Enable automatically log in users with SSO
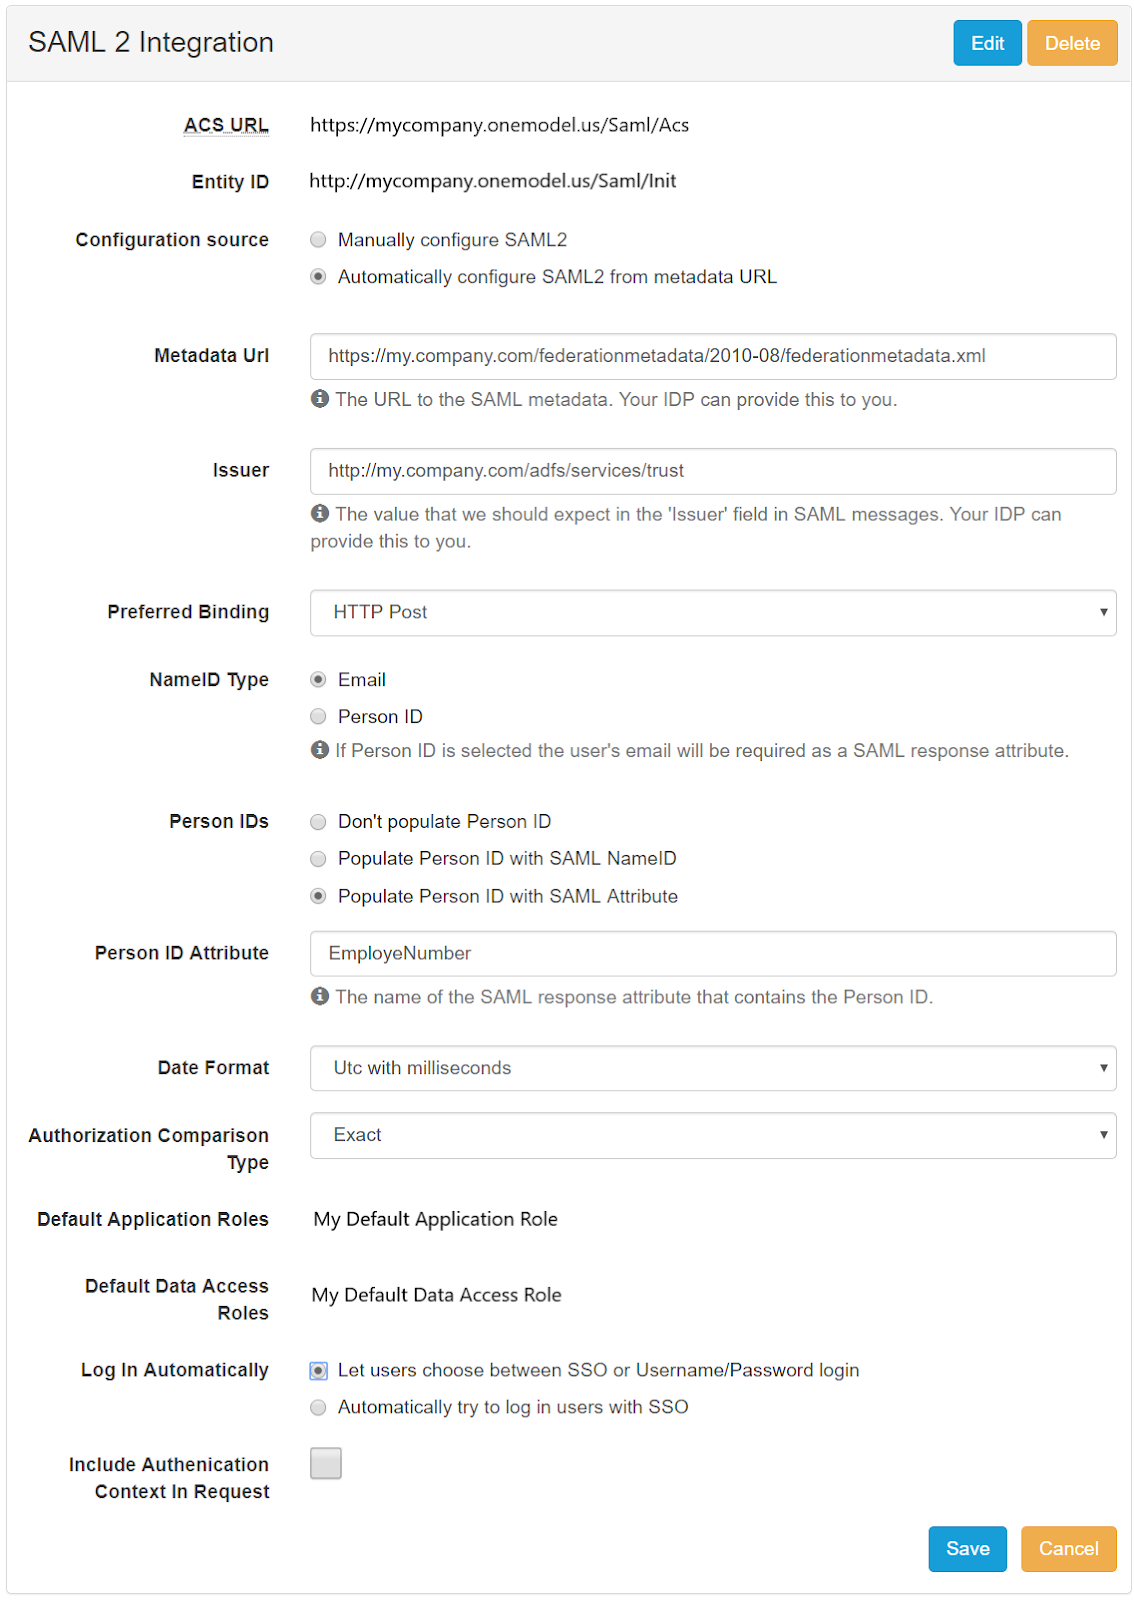This screenshot has width=1134, height=1600. point(318,1408)
